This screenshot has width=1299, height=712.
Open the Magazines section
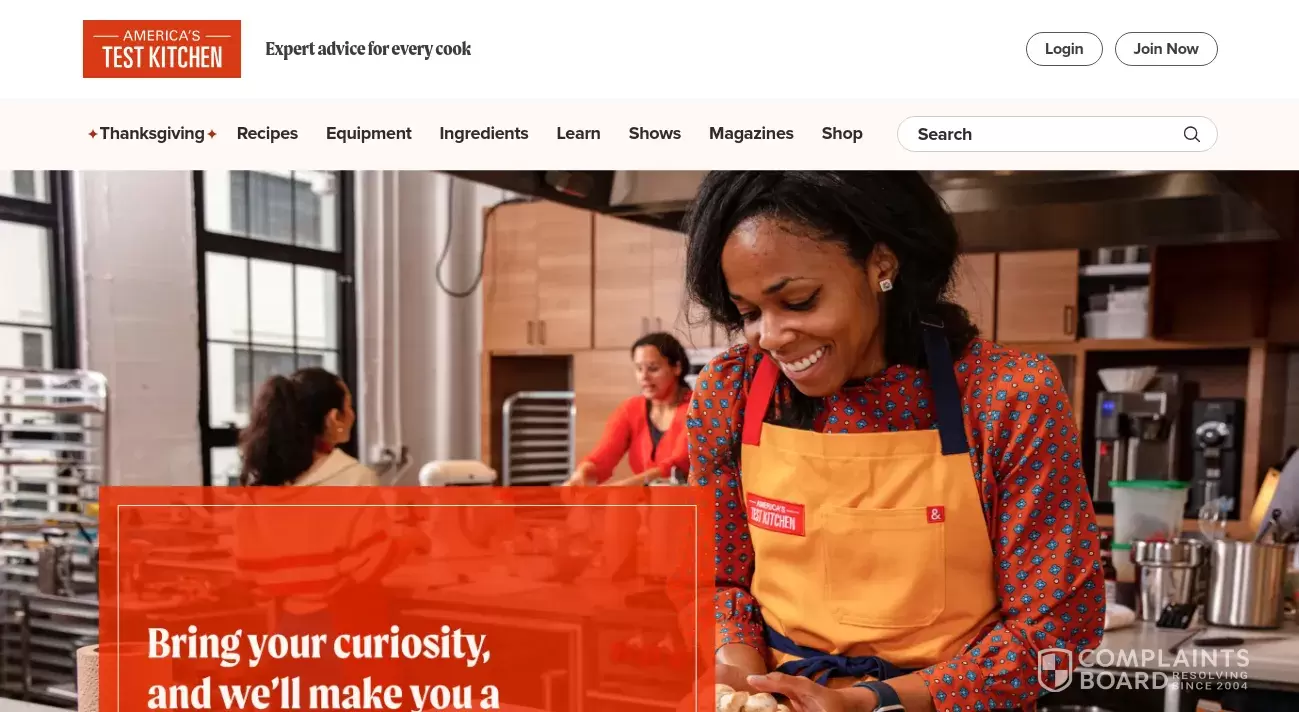click(751, 134)
